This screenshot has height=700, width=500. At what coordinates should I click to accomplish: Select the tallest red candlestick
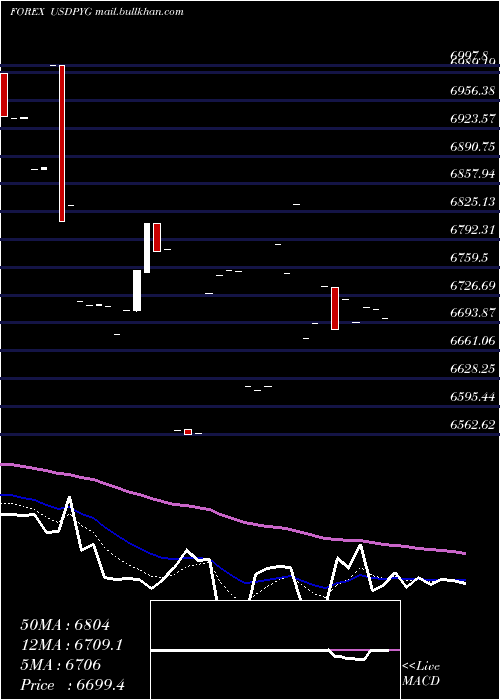click(x=62, y=143)
